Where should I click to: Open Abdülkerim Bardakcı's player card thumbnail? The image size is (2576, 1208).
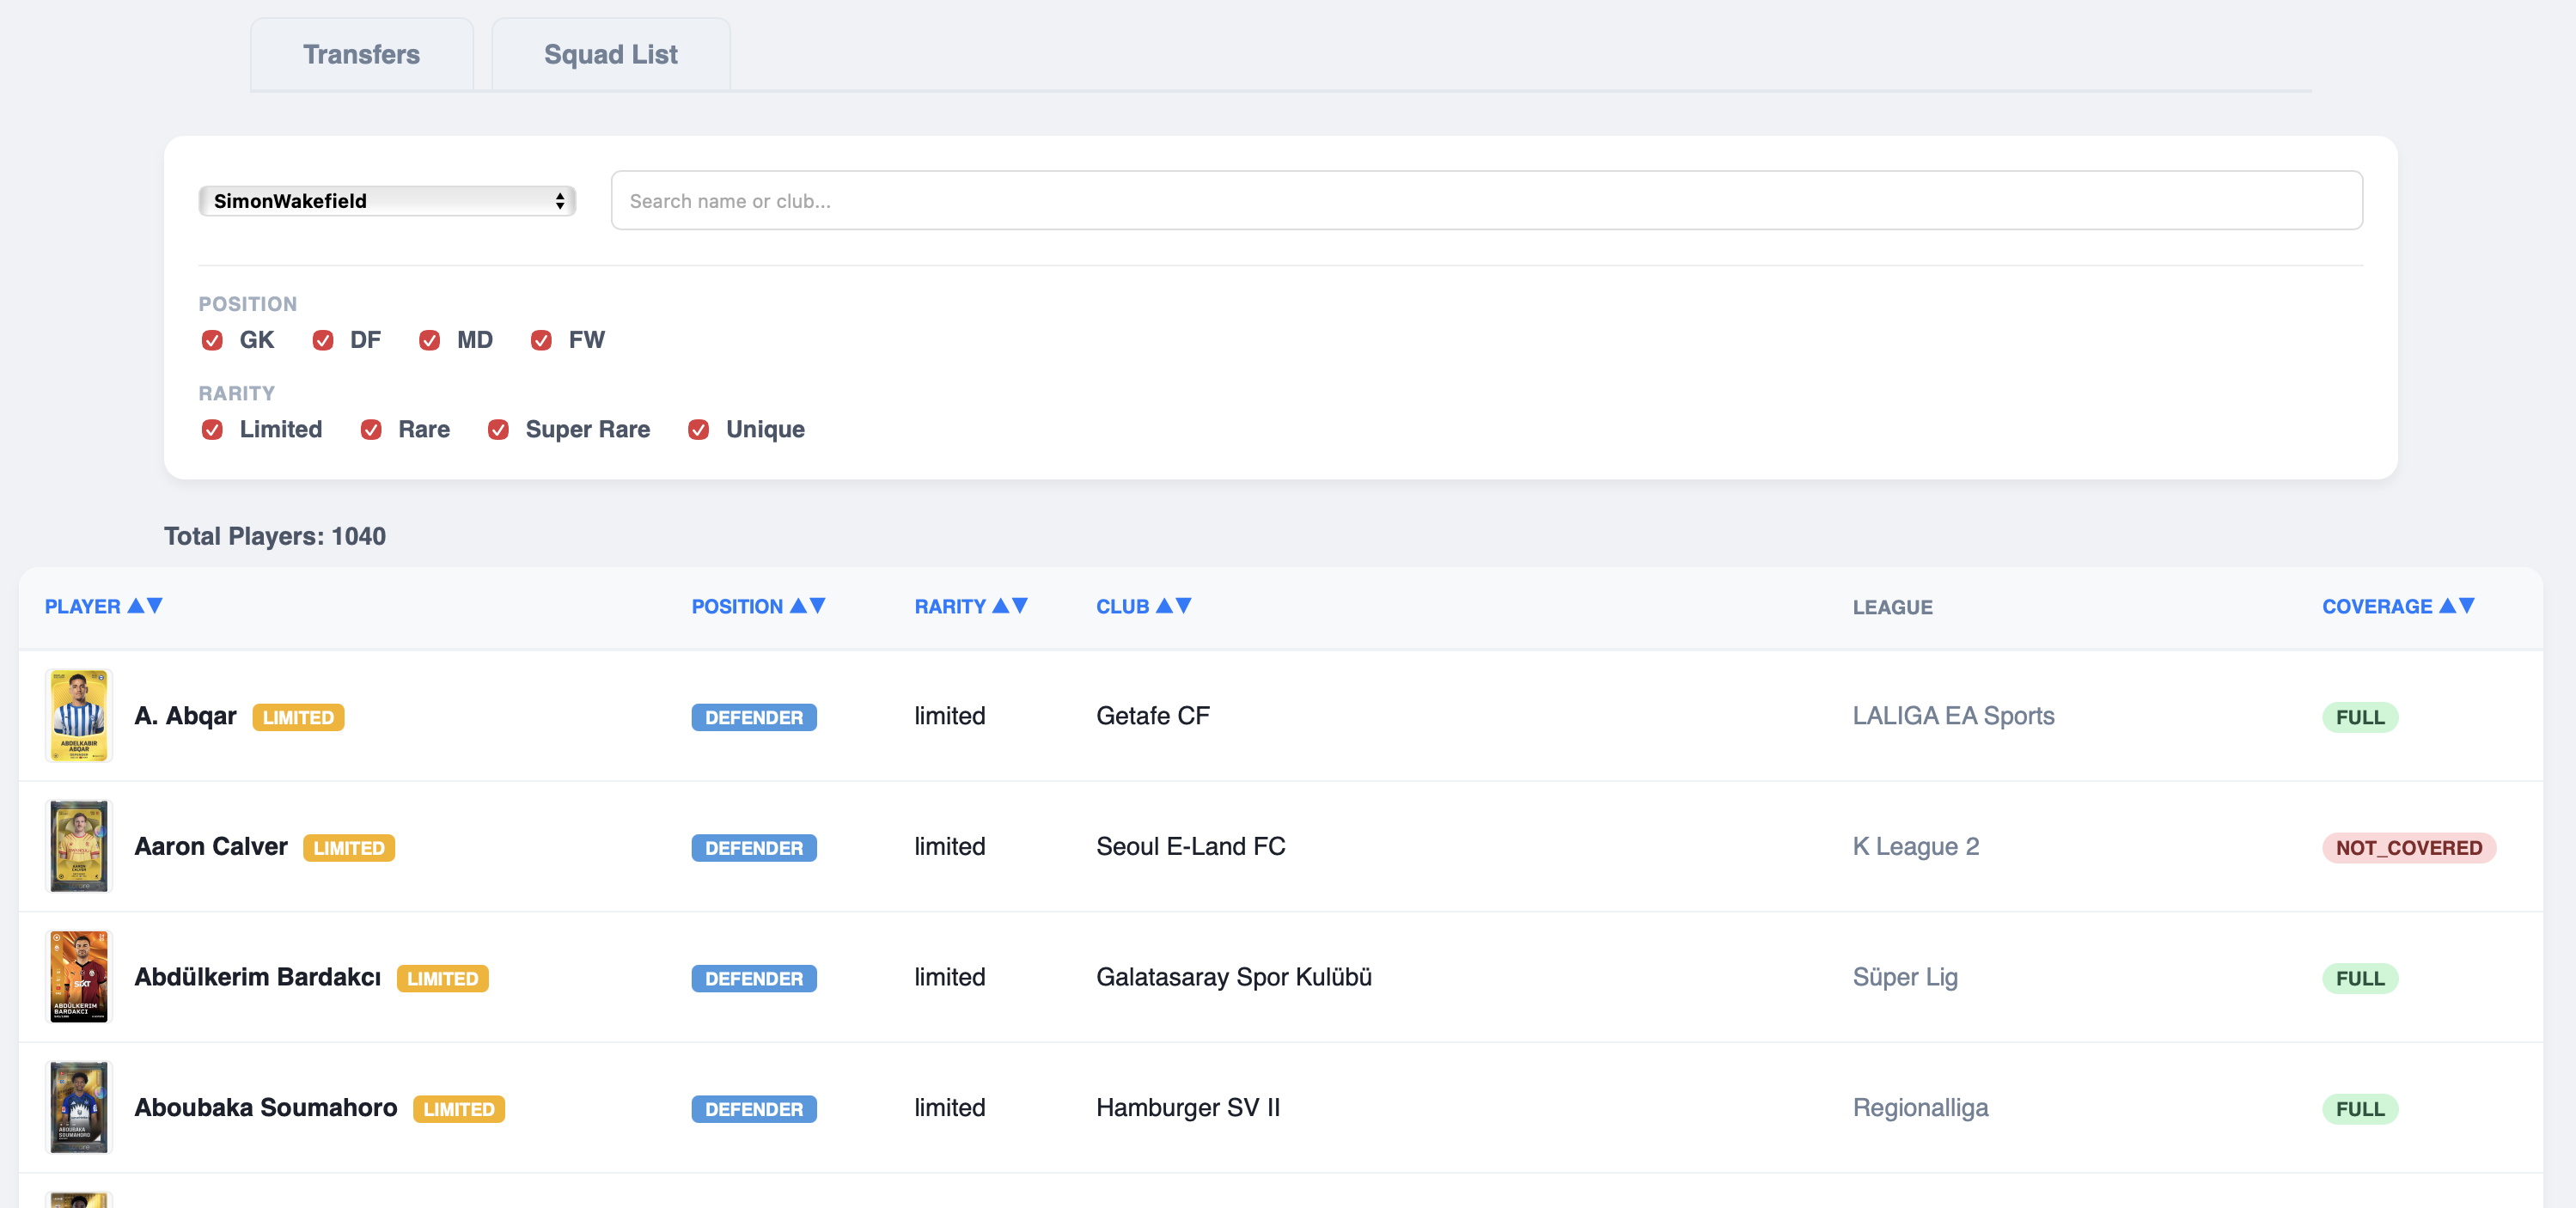pos(79,977)
